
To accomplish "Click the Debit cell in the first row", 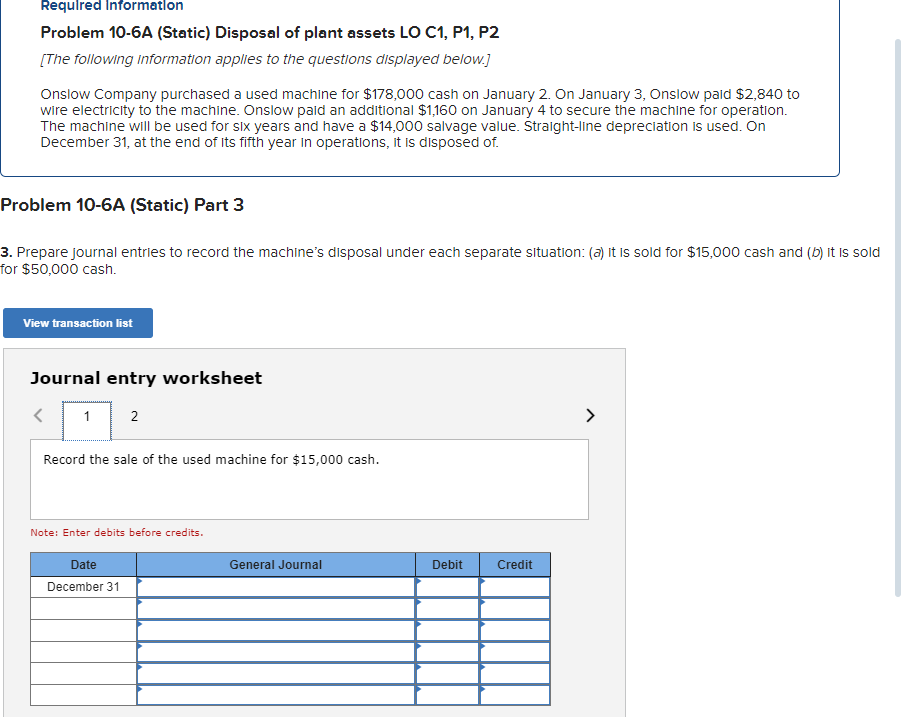I will pos(447,586).
